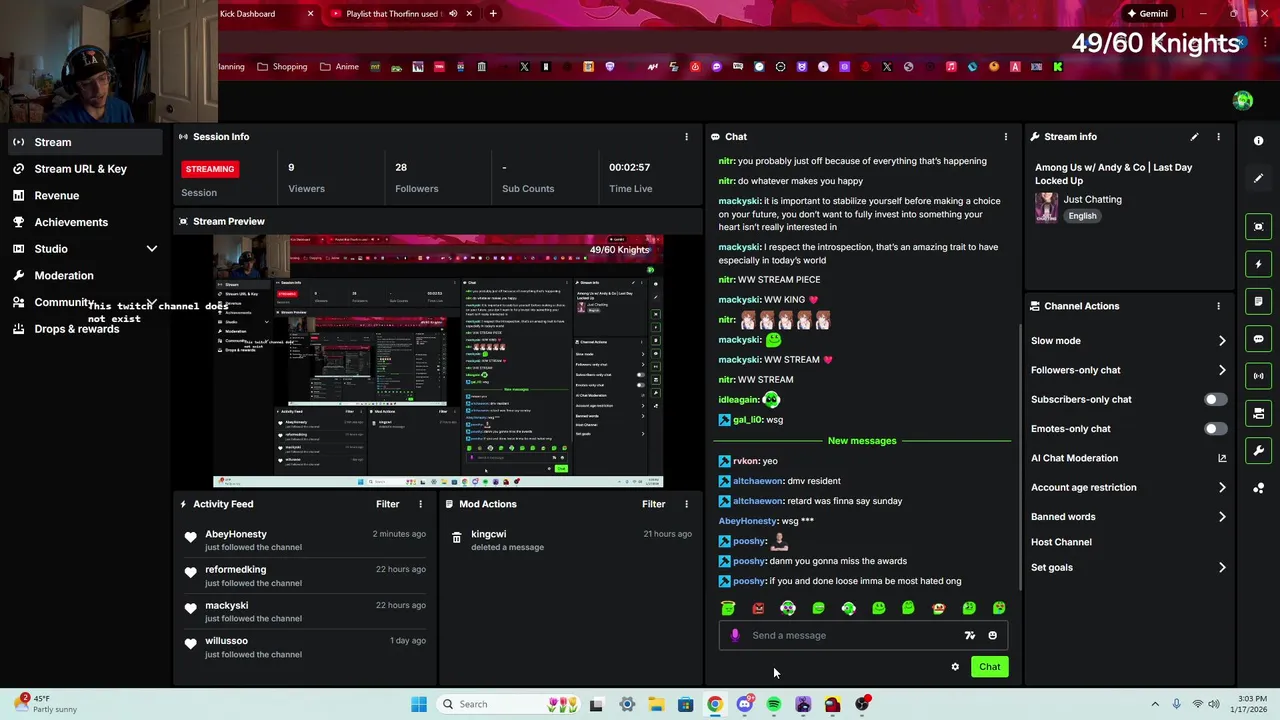Expand Followers-only chat options
The height and width of the screenshot is (720, 1280).
pos(1222,370)
